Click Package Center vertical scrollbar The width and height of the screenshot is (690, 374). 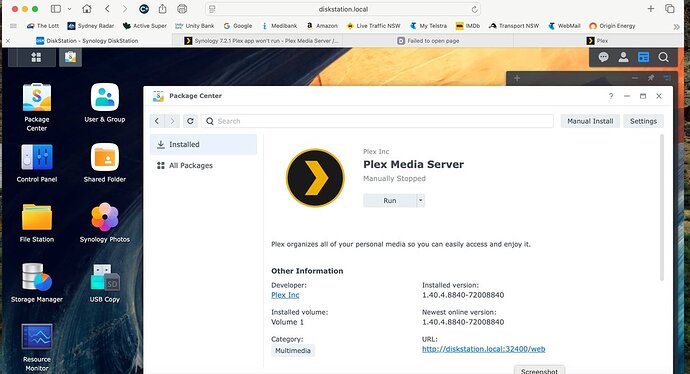click(x=661, y=208)
